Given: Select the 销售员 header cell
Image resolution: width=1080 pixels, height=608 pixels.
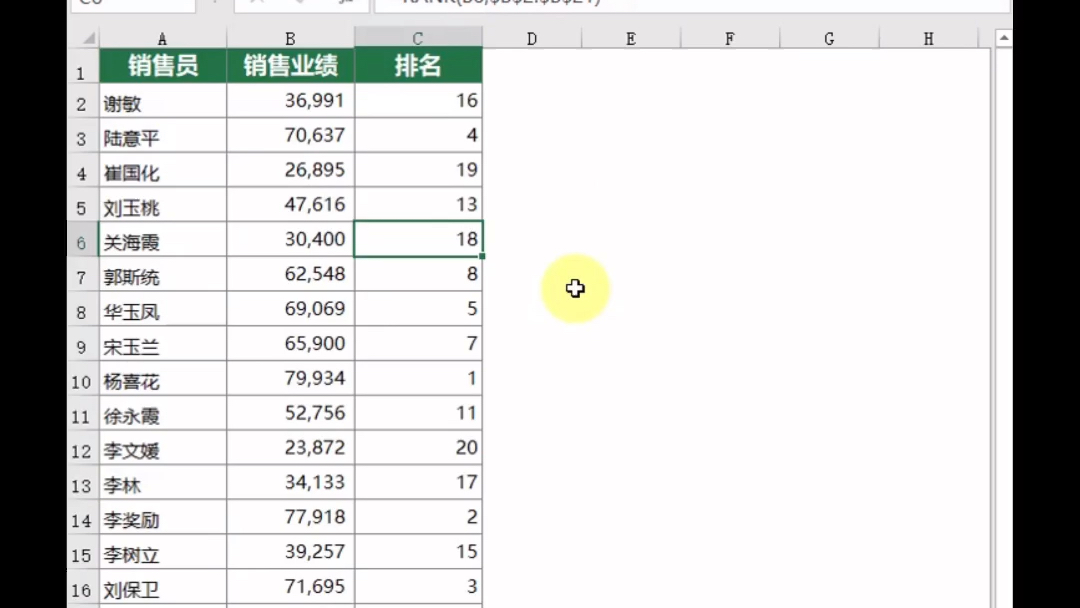Looking at the screenshot, I should tap(162, 65).
